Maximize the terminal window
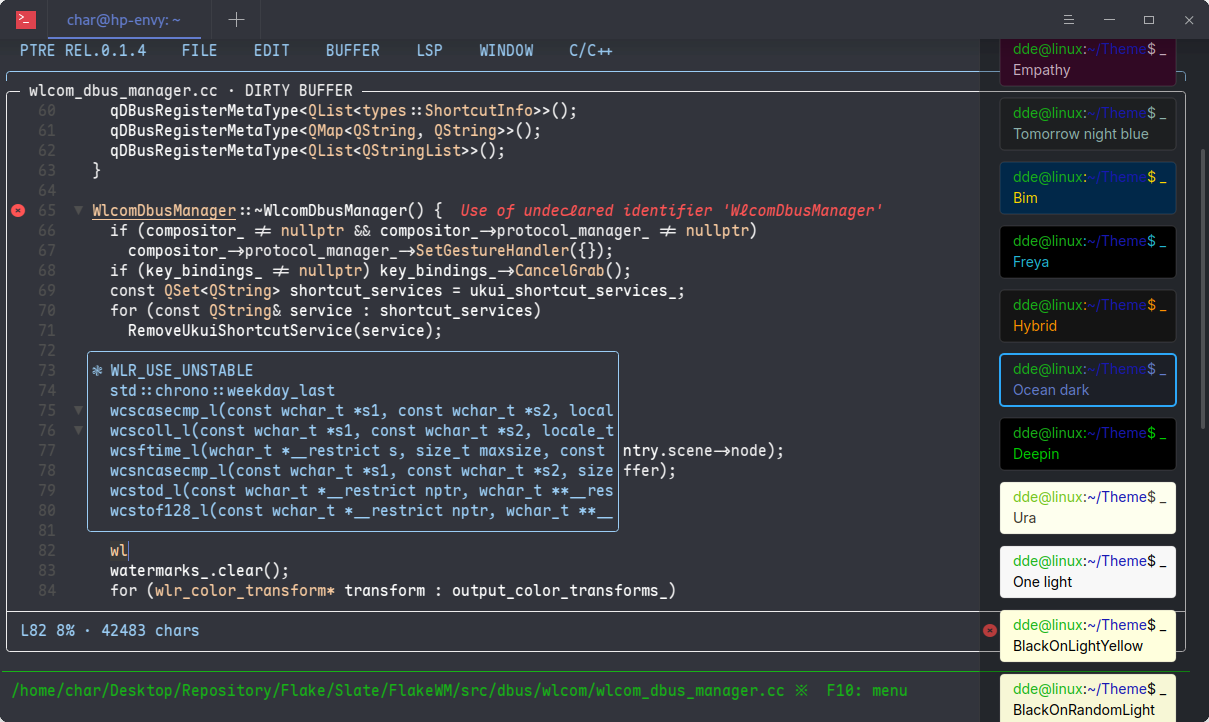This screenshot has width=1209, height=722. point(1149,20)
